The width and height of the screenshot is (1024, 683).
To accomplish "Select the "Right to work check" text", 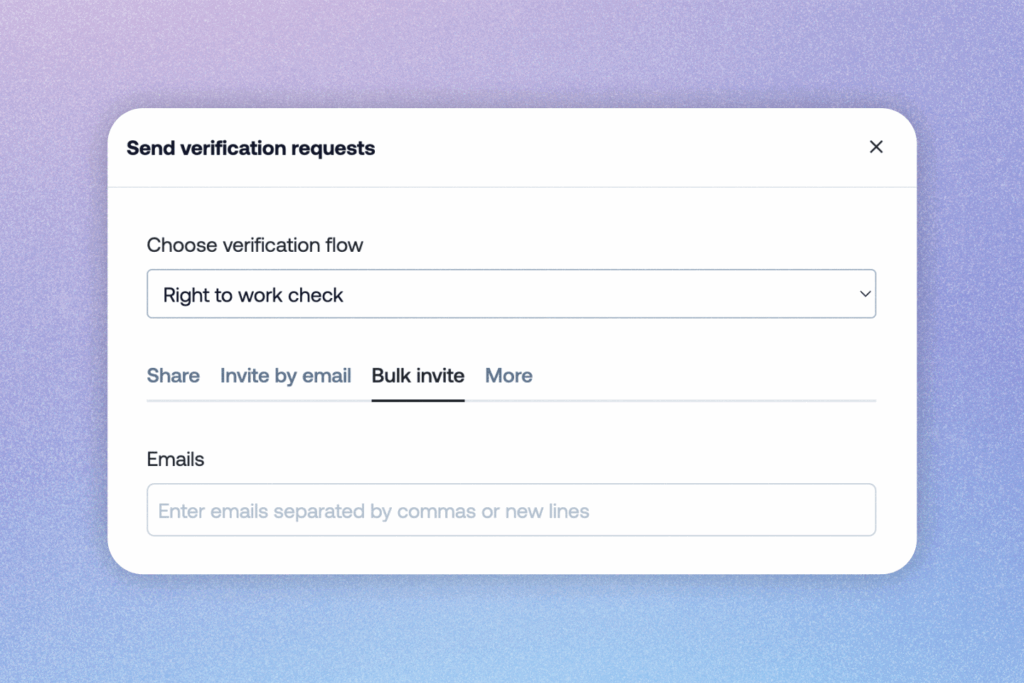I will [x=253, y=295].
